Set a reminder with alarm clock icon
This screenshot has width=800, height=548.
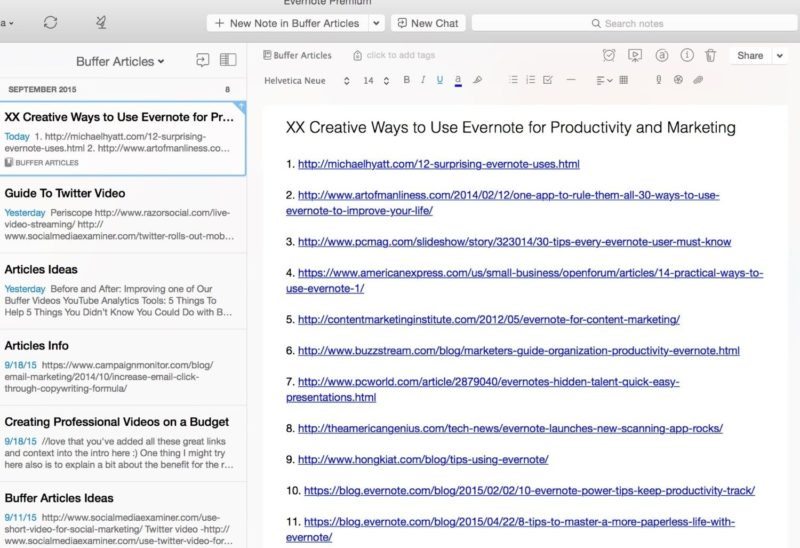click(609, 55)
